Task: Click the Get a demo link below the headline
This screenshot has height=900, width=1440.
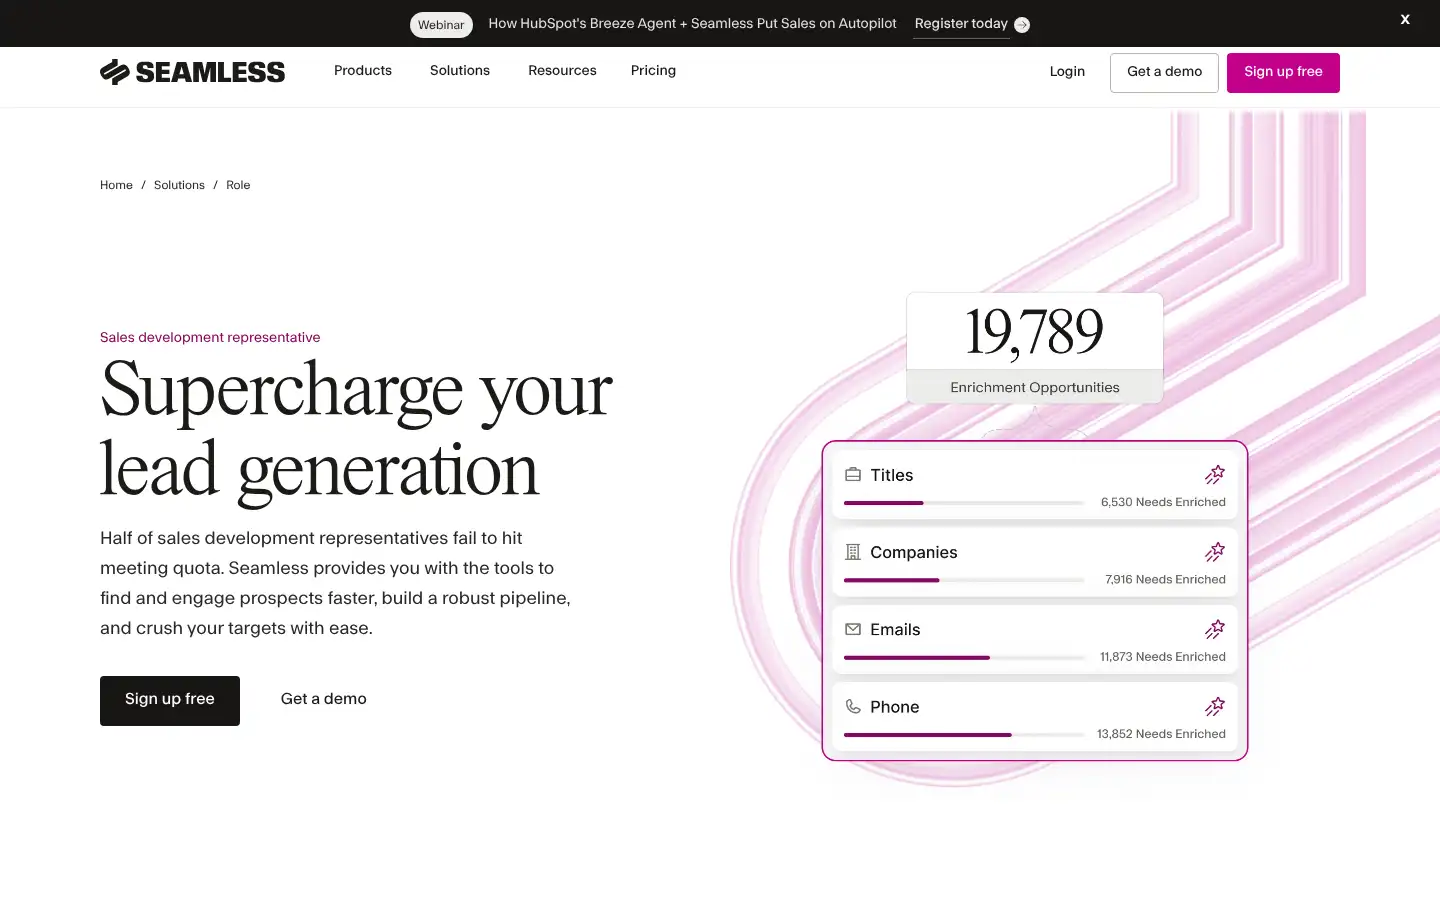Action: coord(324,699)
